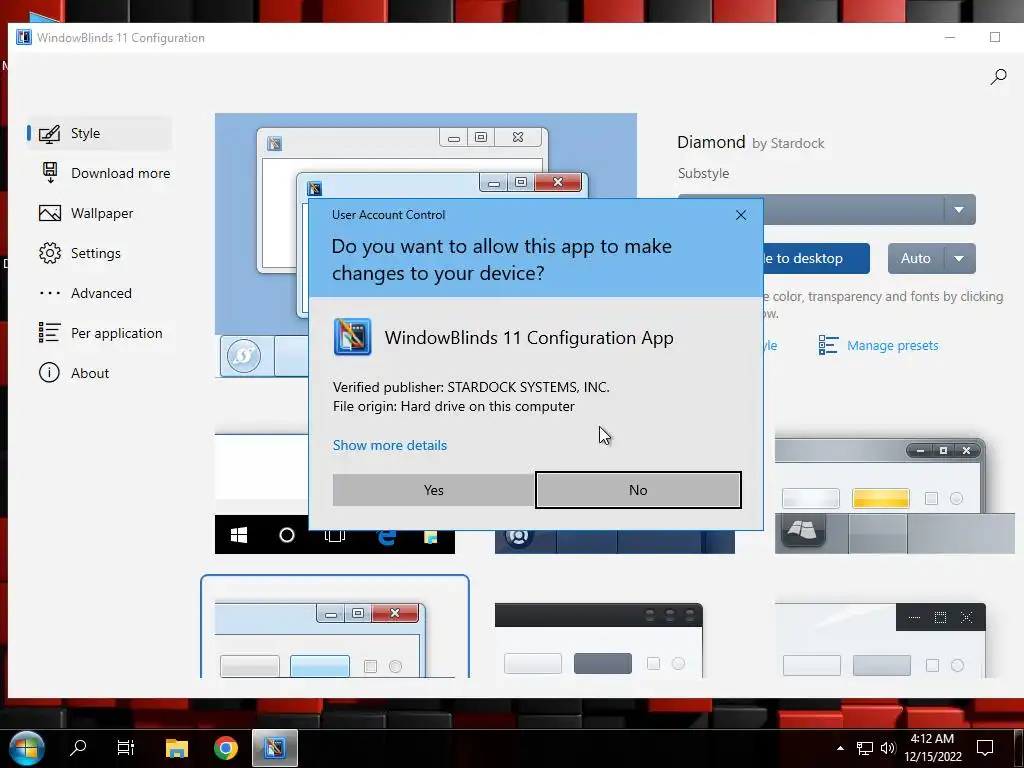Click the Per application list icon

[50, 333]
